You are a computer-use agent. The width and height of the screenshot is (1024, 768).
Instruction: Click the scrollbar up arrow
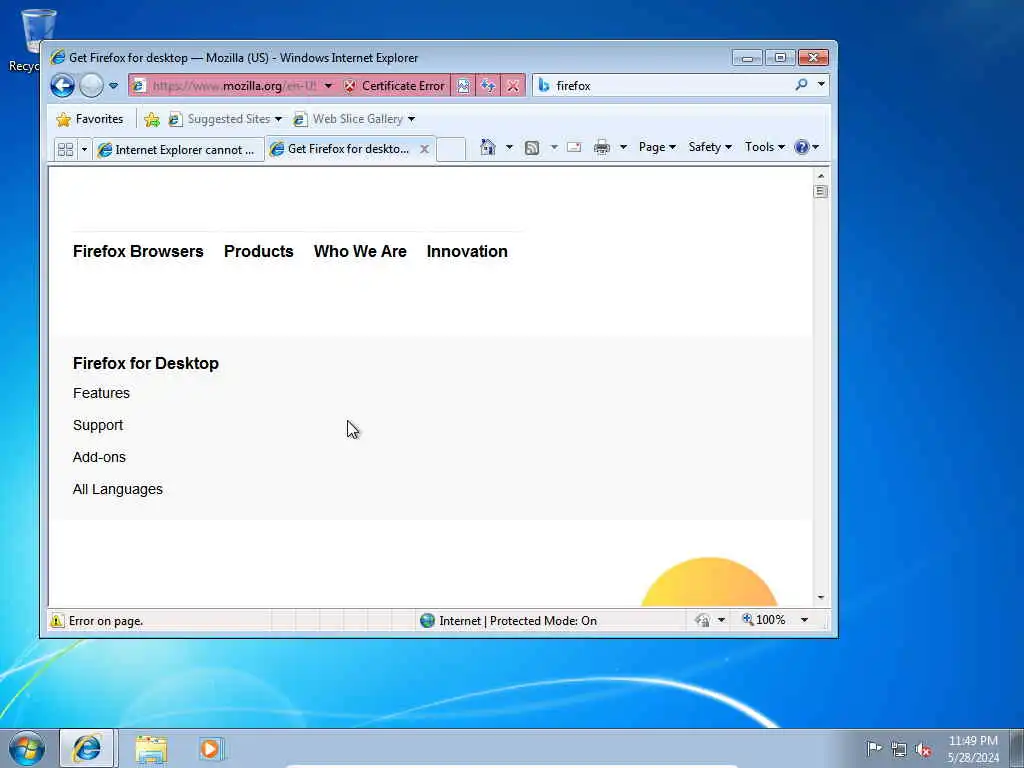click(821, 176)
